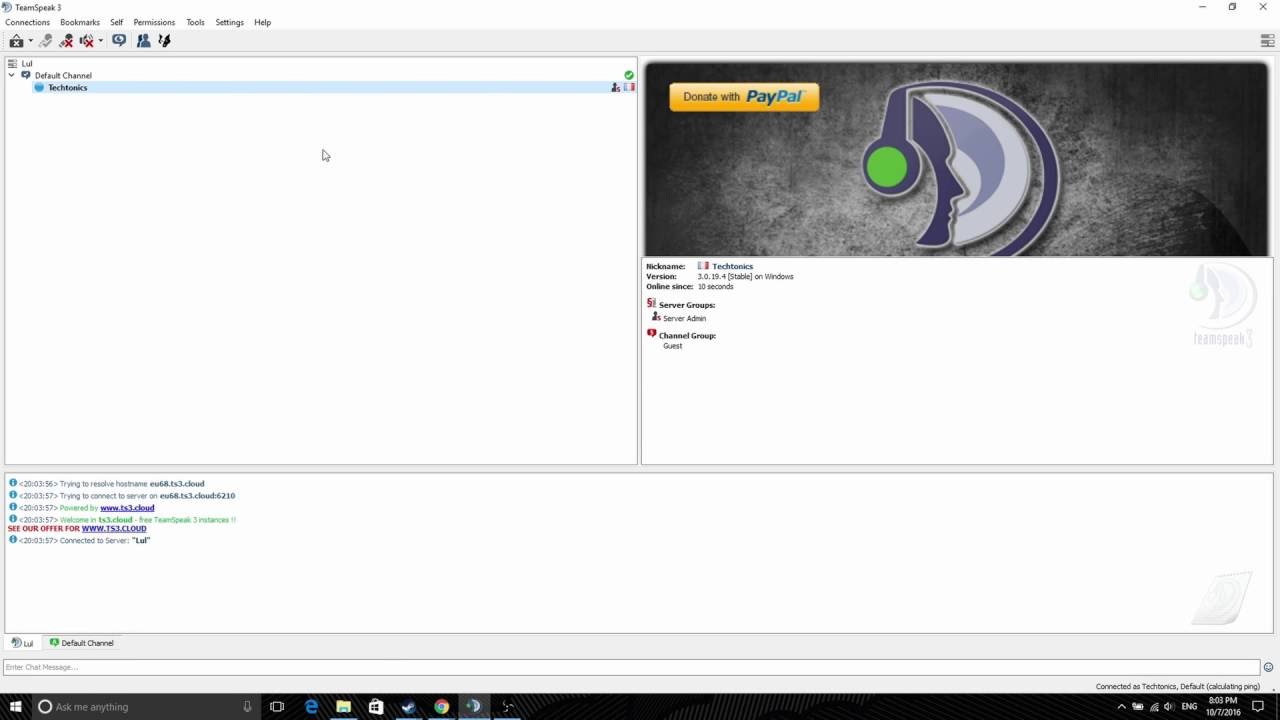Click the flag icon next to Nickname value
Viewport: 1280px width, 720px height.
[703, 266]
